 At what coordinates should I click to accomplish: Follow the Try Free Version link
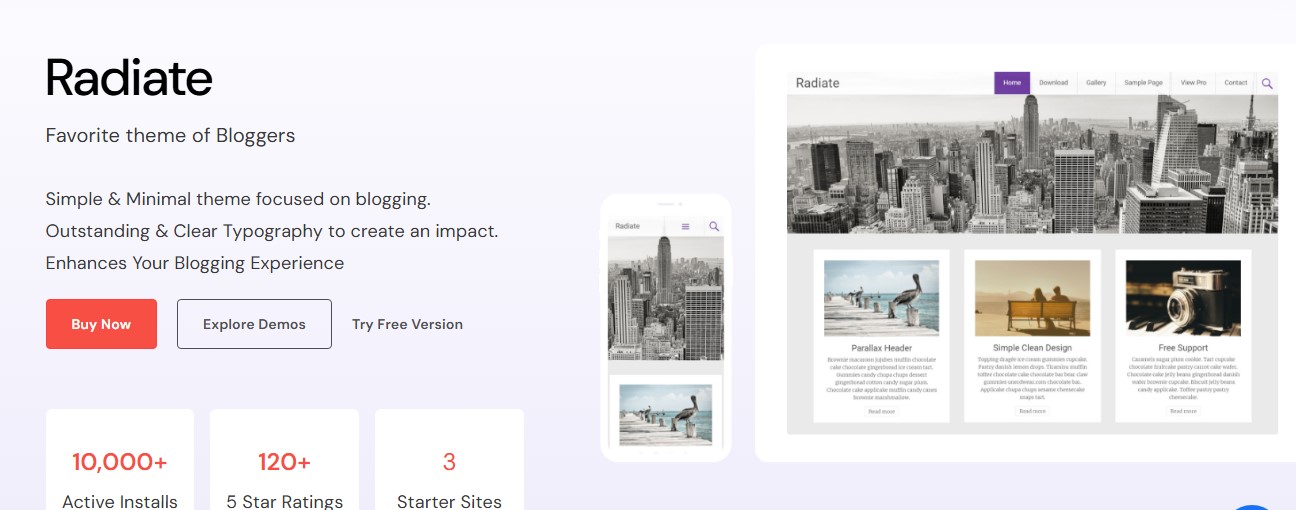(407, 324)
